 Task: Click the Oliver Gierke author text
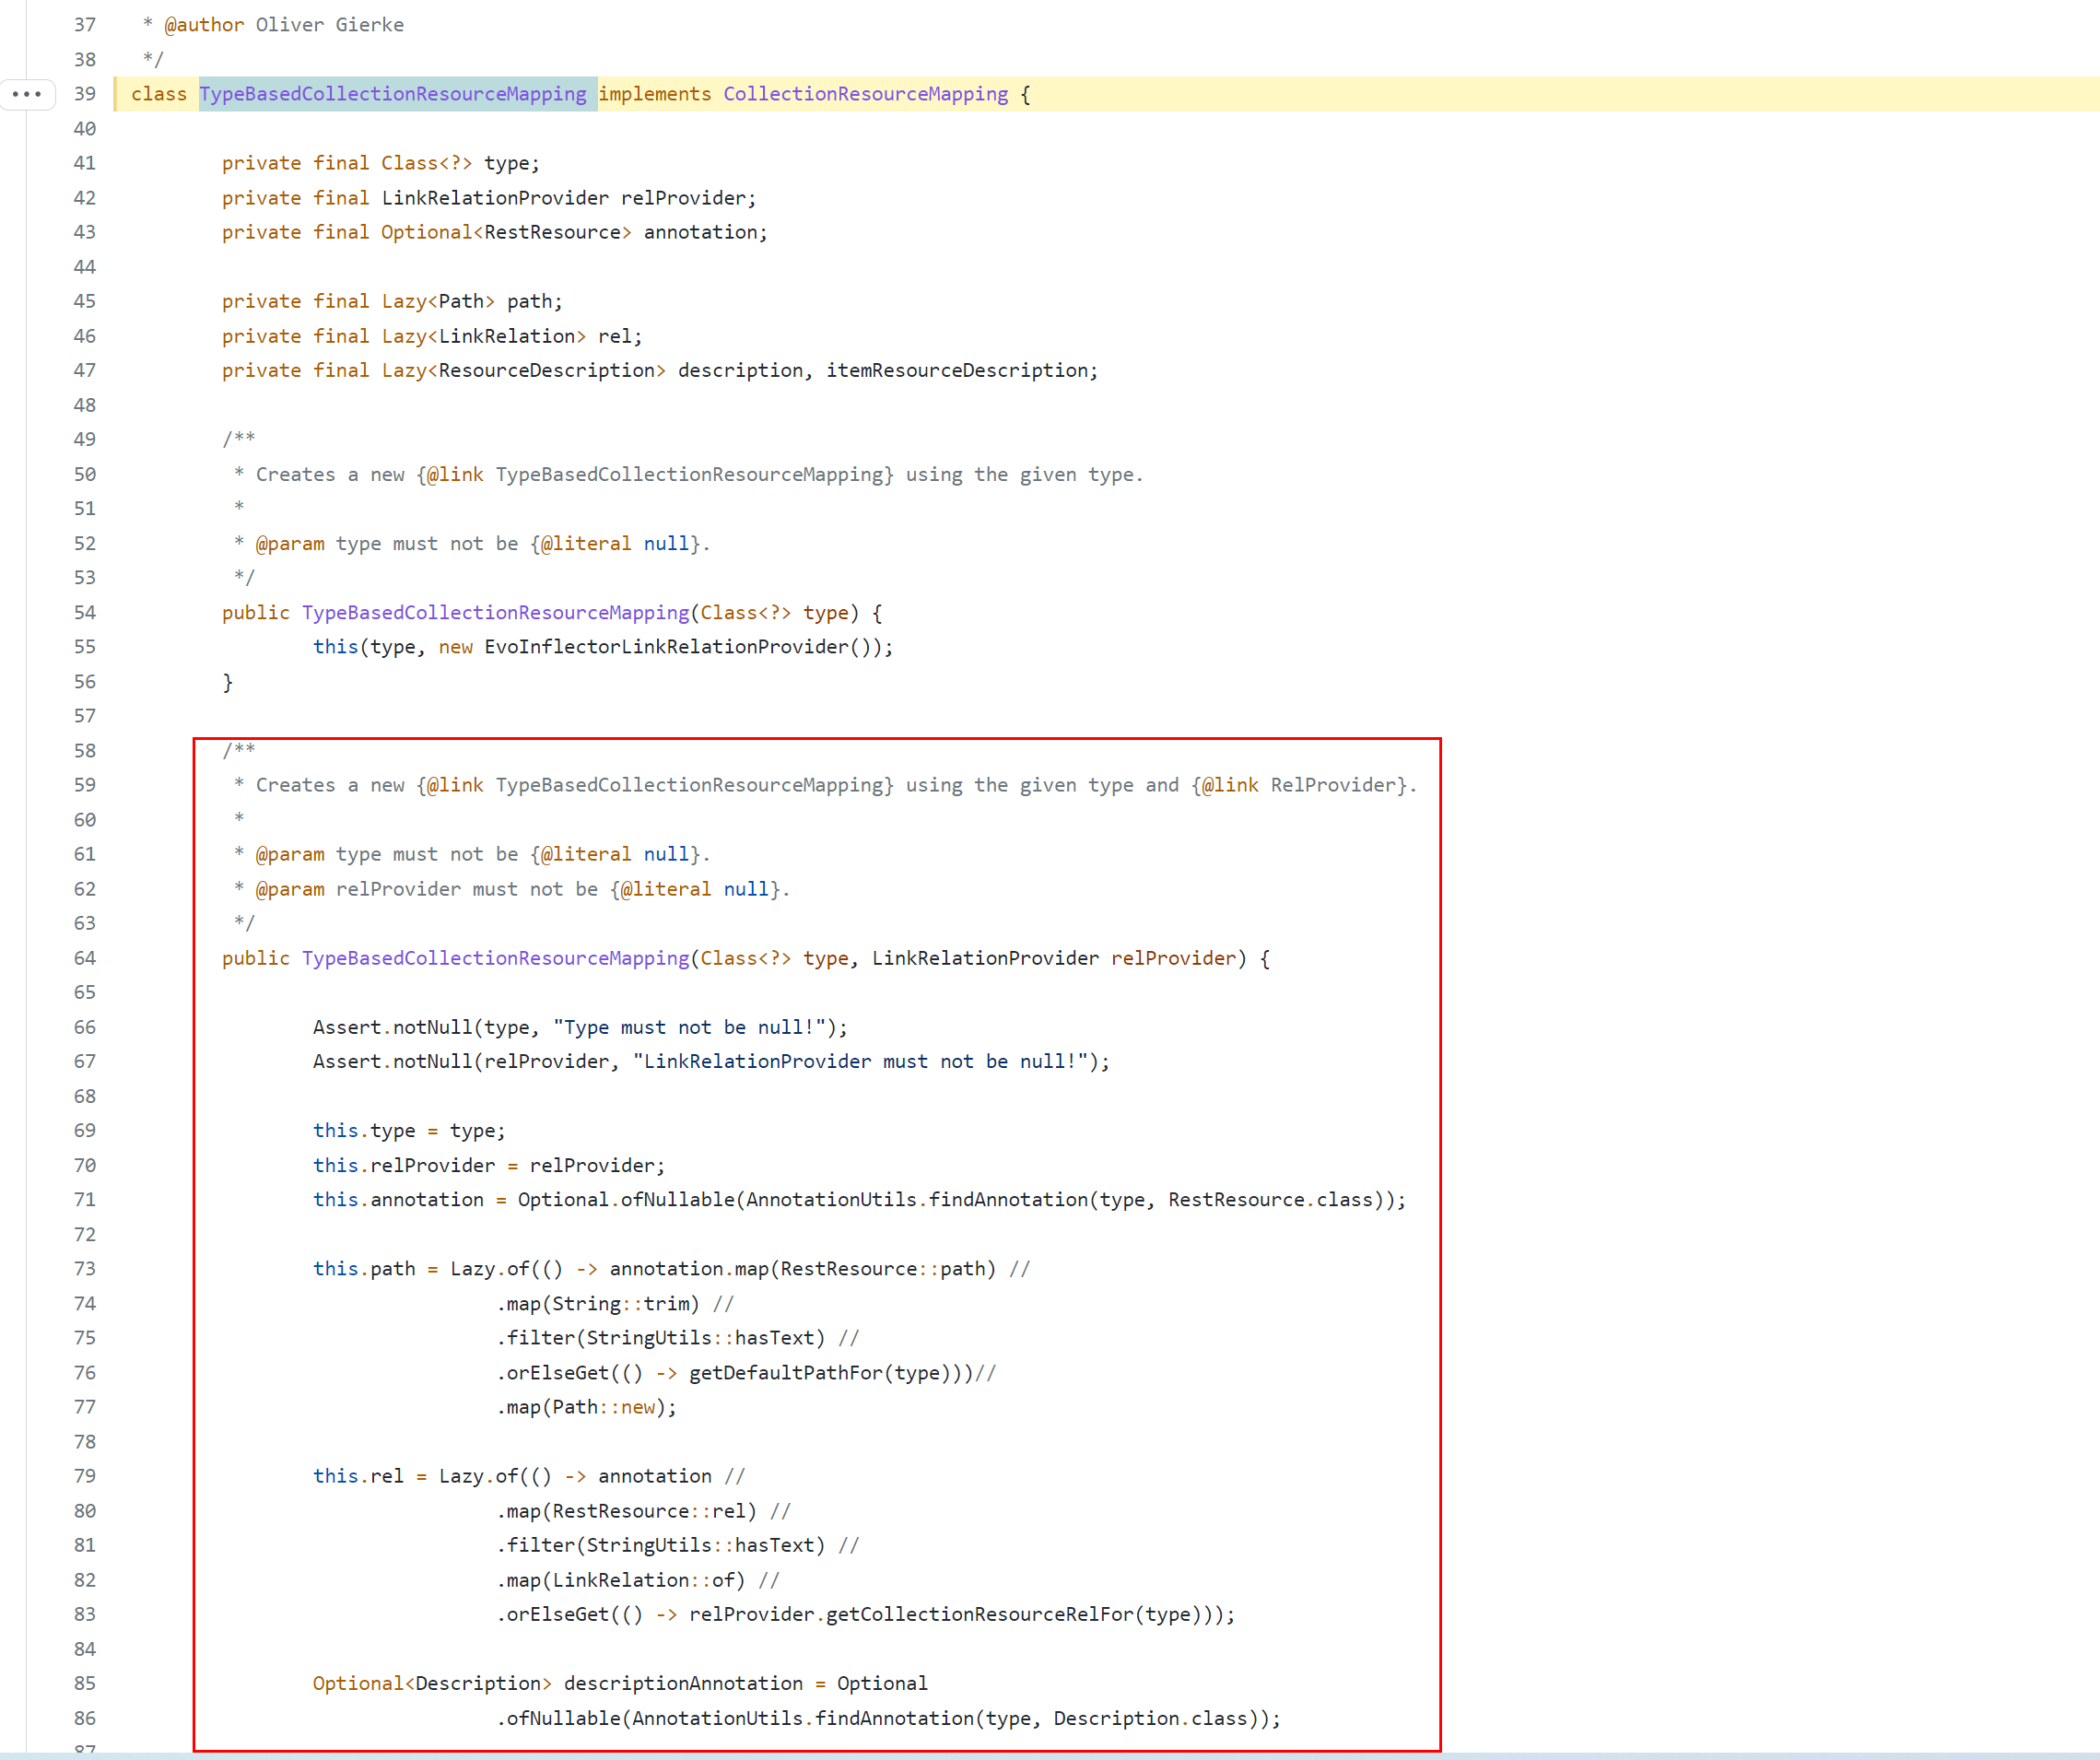pos(329,25)
